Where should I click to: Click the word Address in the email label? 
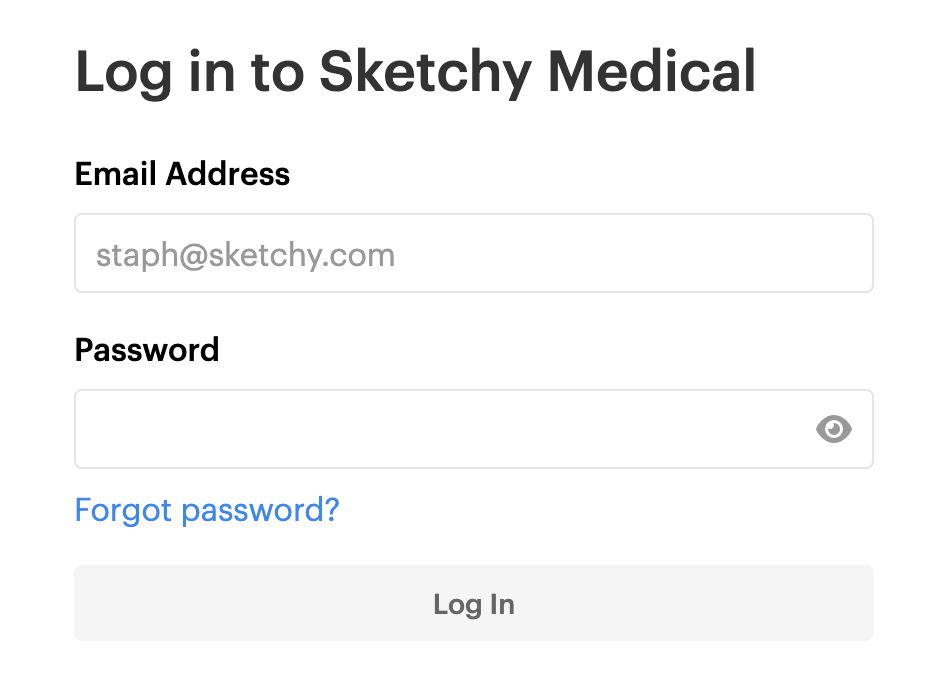pyautogui.click(x=228, y=174)
